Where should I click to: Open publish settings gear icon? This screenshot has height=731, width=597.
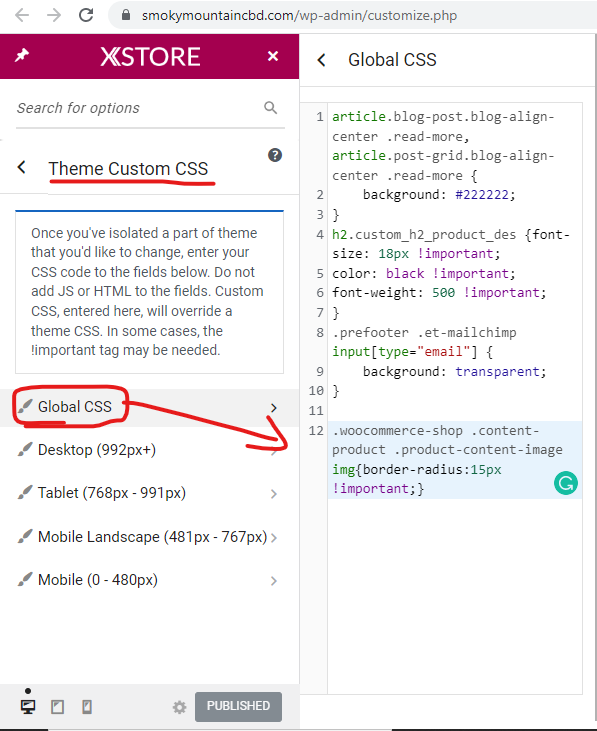coord(179,707)
